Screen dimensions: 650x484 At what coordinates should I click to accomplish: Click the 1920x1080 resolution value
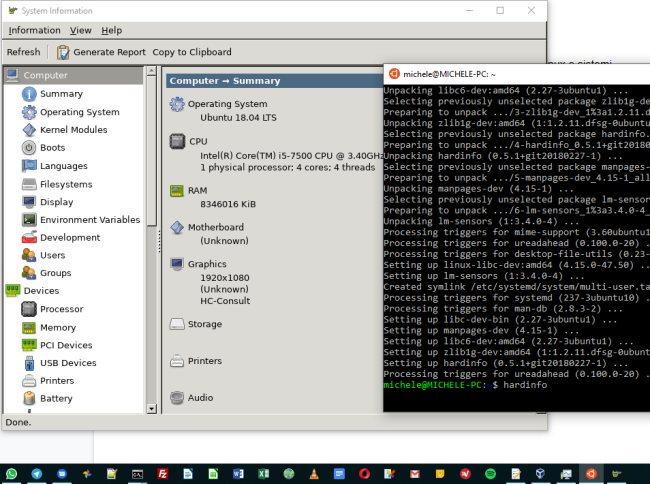coord(225,278)
